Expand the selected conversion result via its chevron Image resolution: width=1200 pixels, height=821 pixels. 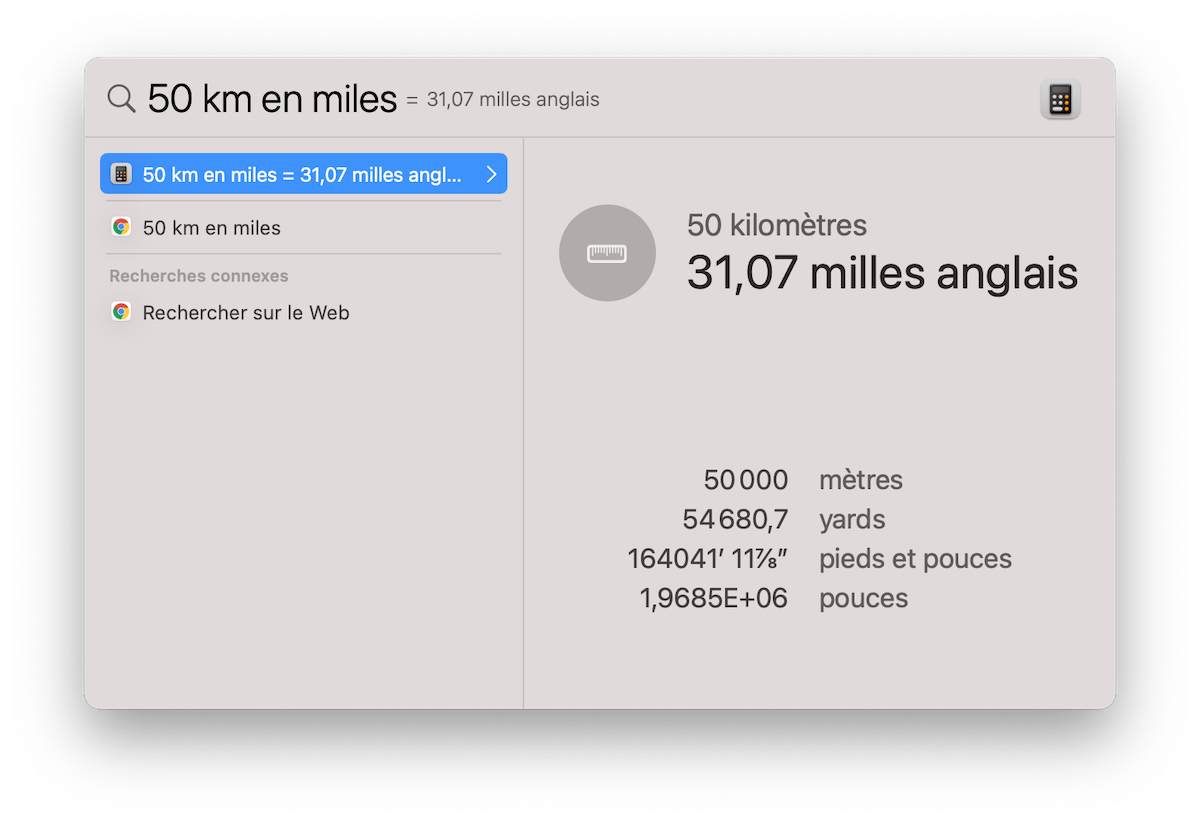point(491,172)
